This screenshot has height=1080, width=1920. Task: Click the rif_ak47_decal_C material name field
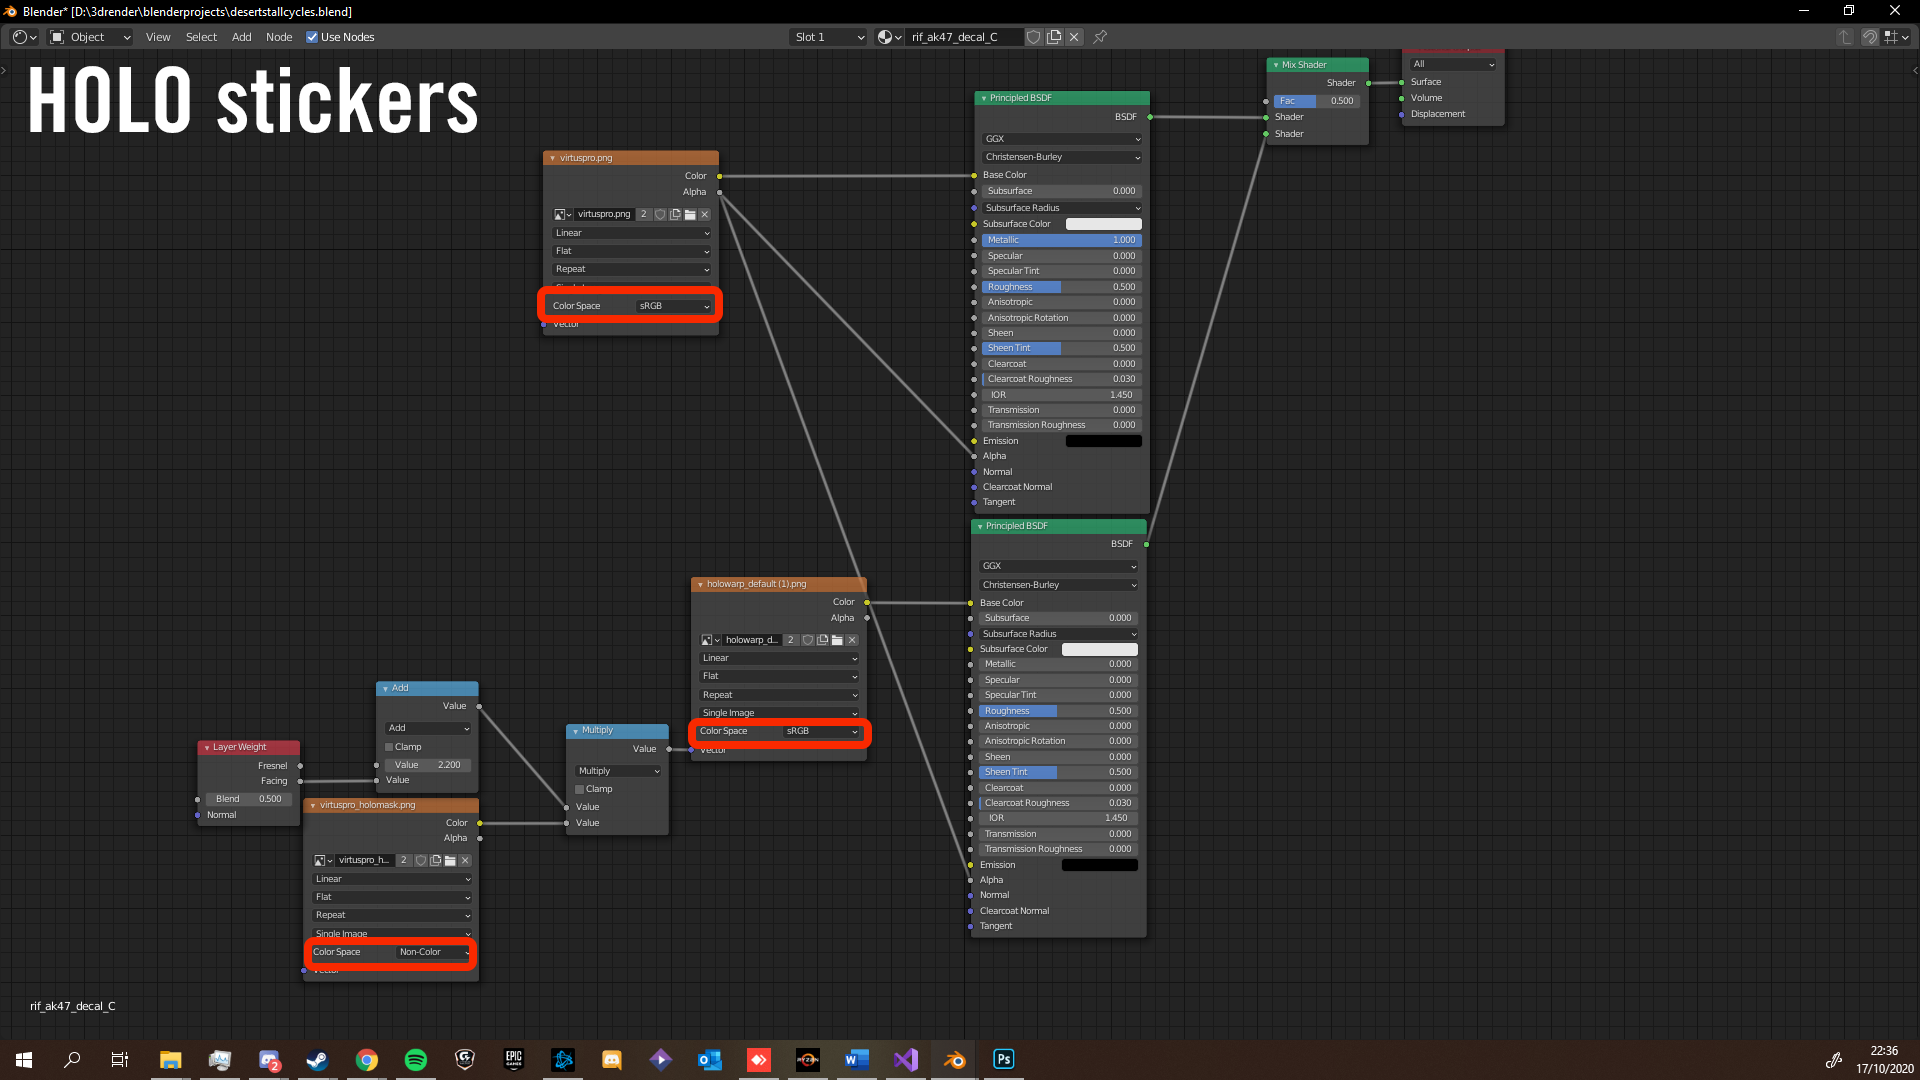pos(962,37)
